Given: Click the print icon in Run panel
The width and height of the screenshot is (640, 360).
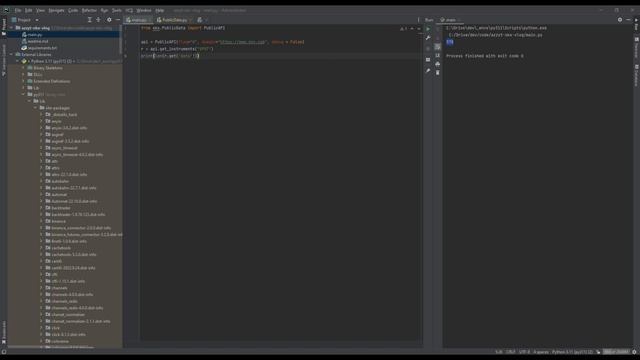Looking at the screenshot, I should 438,64.
